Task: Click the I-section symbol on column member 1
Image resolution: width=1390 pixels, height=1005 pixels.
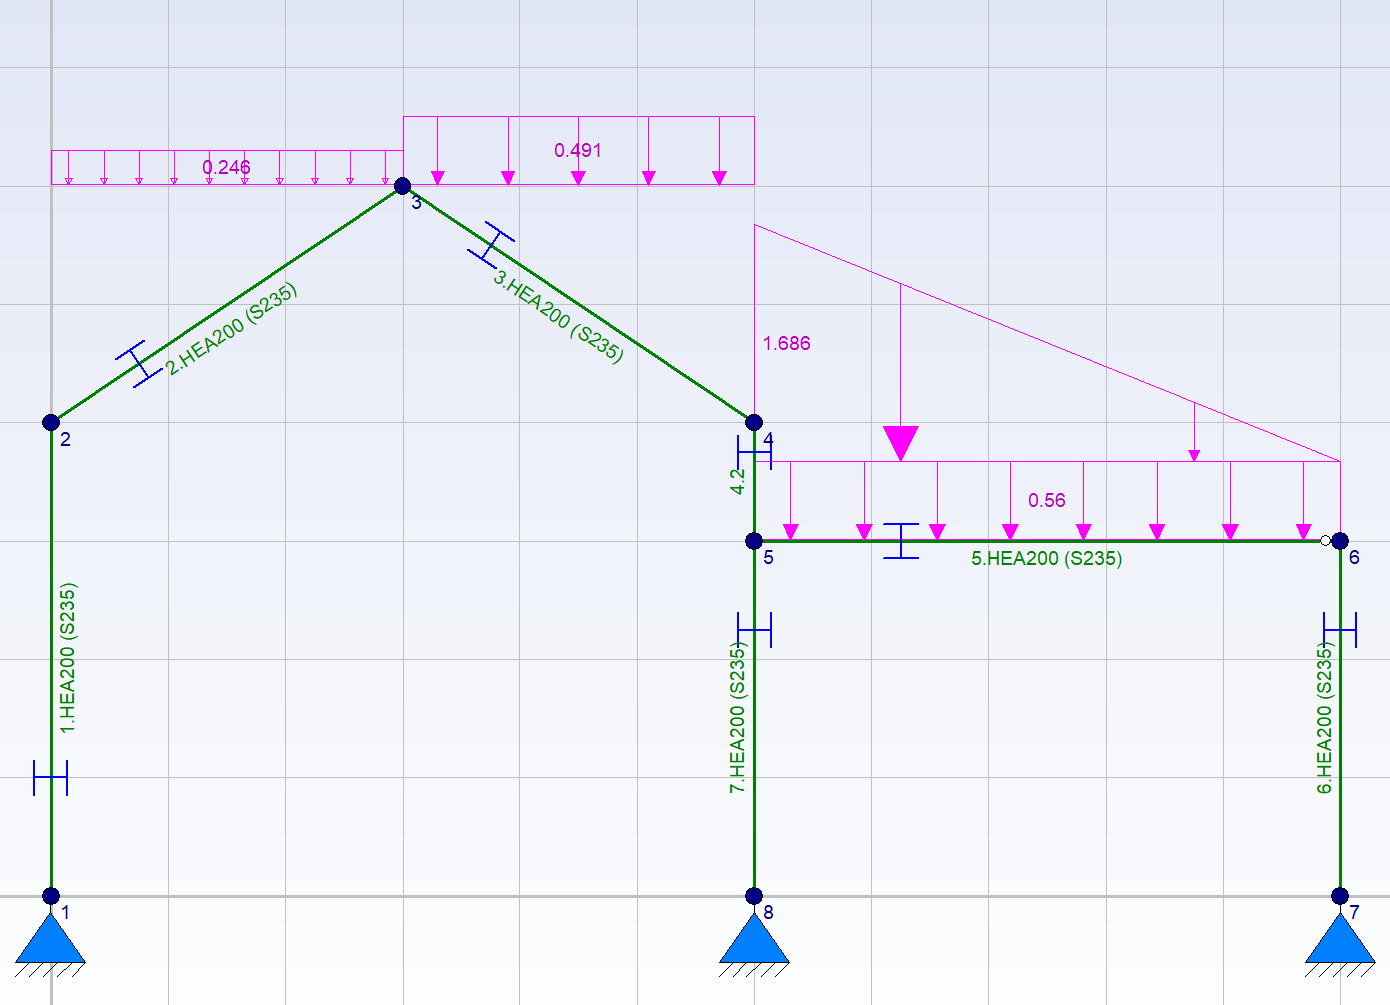Action: (x=50, y=777)
